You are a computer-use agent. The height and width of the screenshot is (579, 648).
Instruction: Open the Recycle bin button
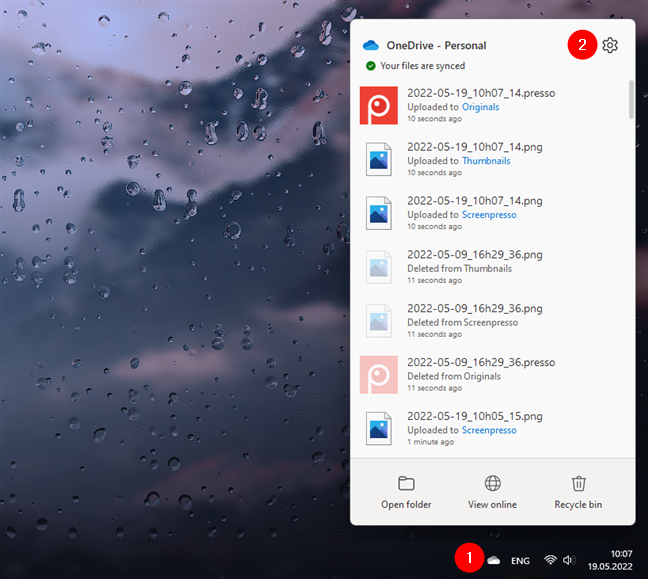coord(578,492)
